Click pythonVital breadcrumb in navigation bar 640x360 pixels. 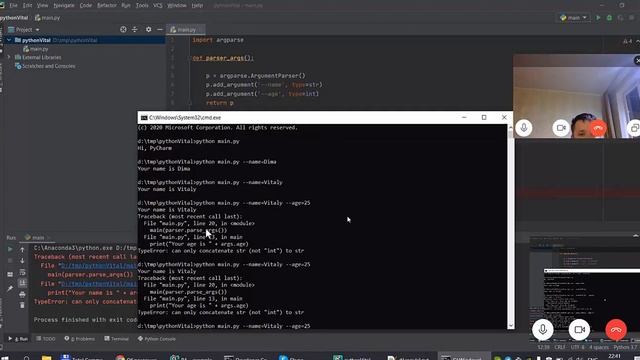click(13, 18)
